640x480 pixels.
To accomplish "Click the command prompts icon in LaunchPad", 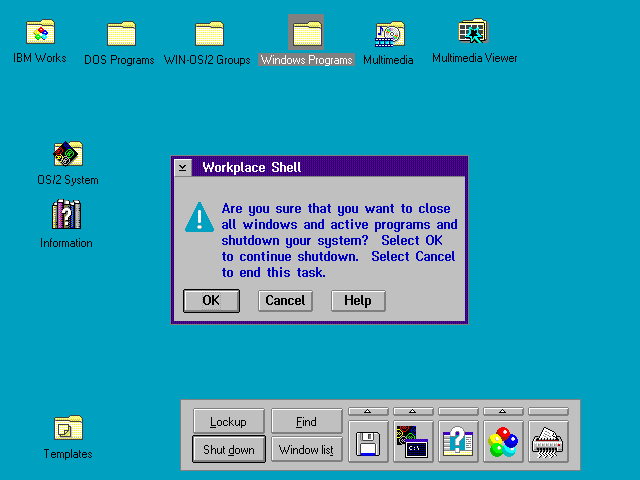I will [413, 442].
